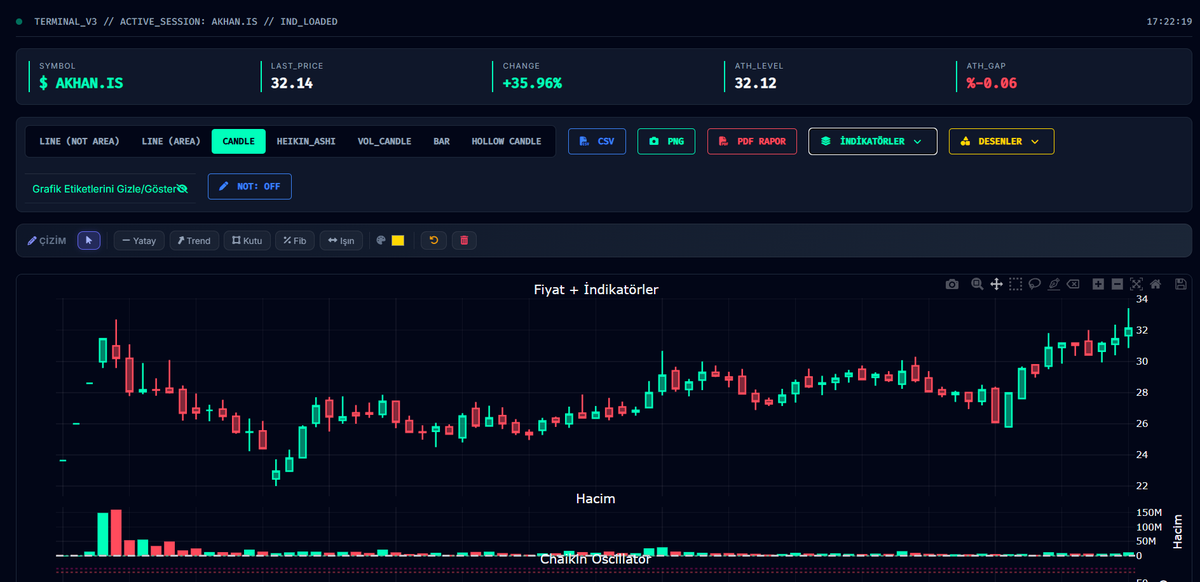The image size is (1200, 582).
Task: Select the Fib retracement tool
Action: point(295,240)
